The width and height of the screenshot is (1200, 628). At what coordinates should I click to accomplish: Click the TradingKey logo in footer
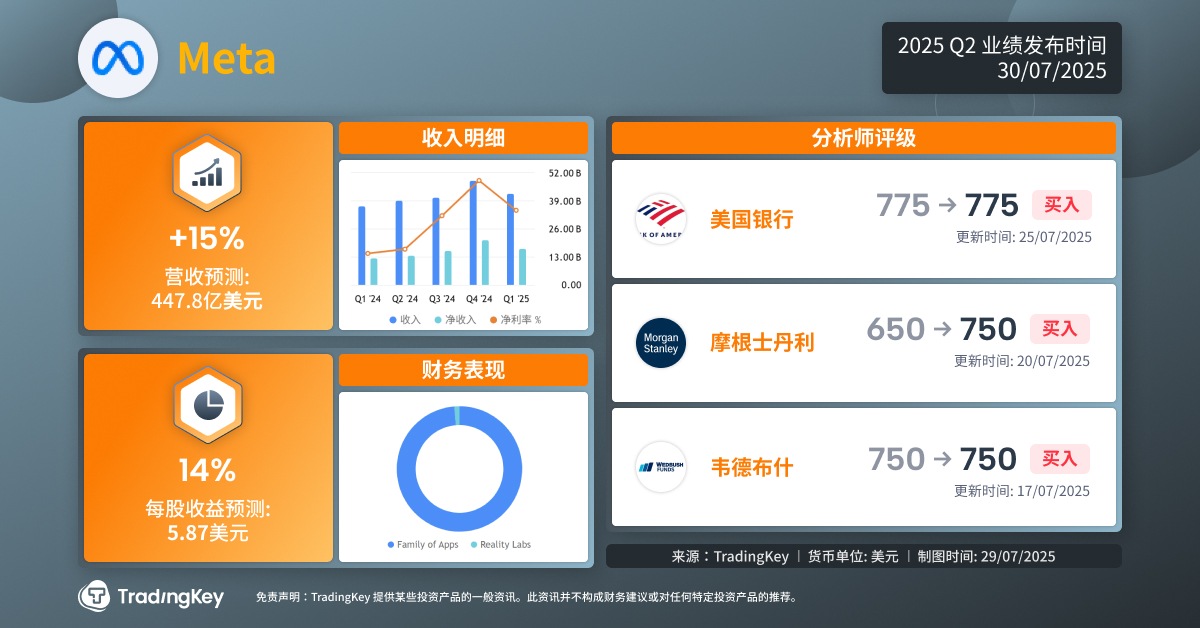click(150, 597)
